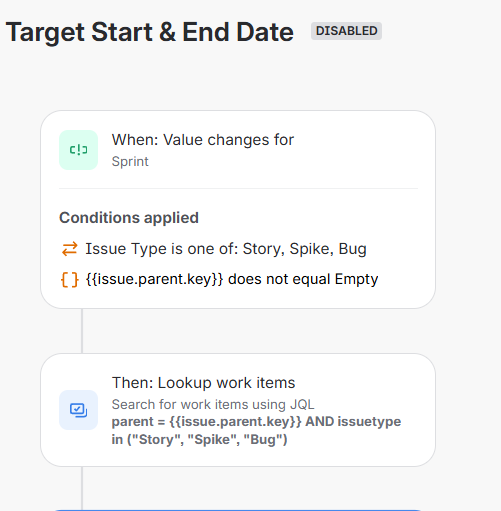Screen dimensions: 501x511
Task: Click the green field value changed trigger icon
Action: coord(78,150)
